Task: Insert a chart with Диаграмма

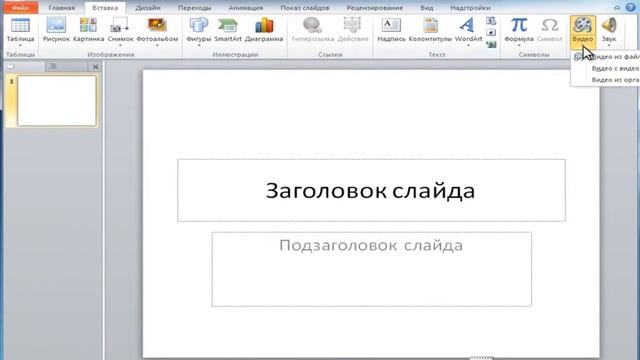Action: 264,26
